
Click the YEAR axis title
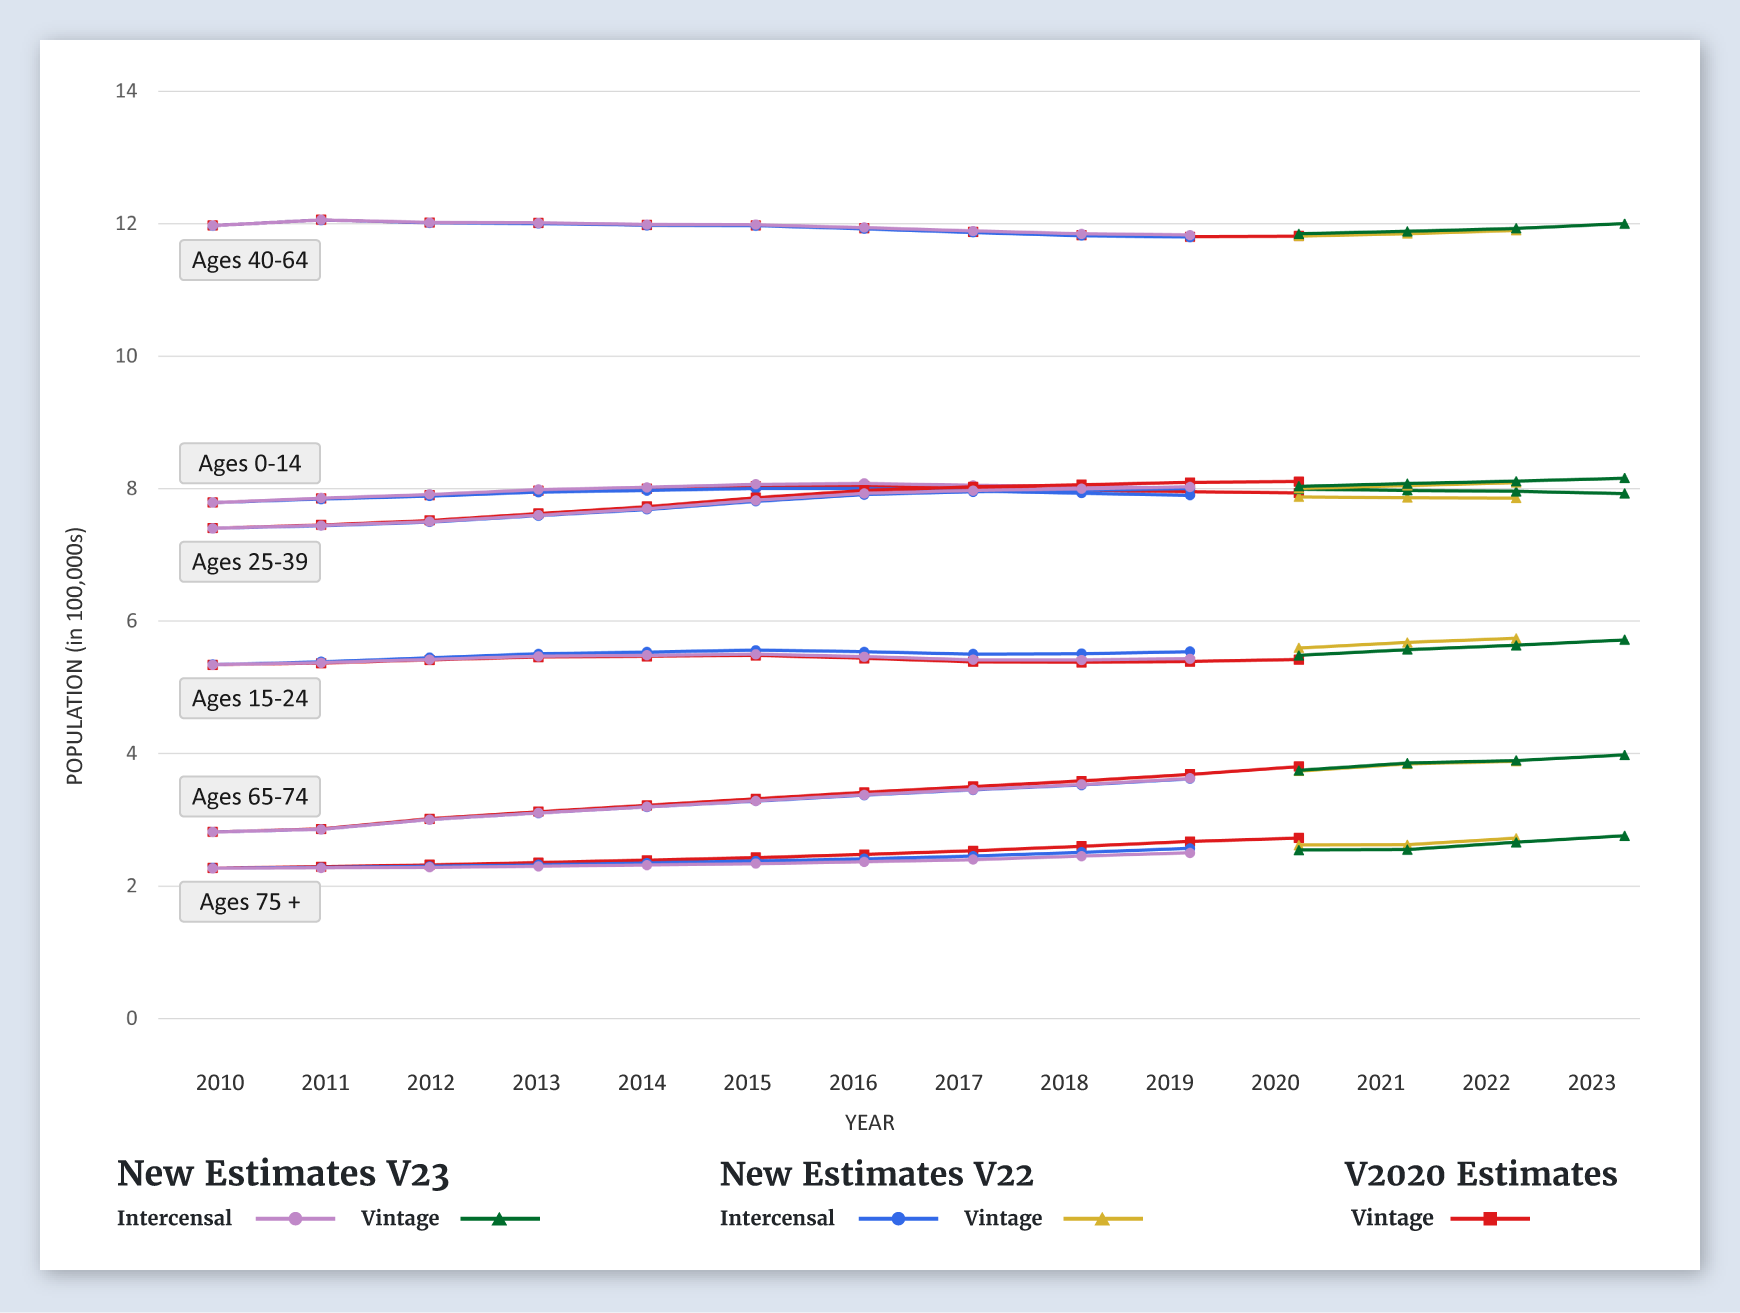pyautogui.click(x=869, y=1123)
